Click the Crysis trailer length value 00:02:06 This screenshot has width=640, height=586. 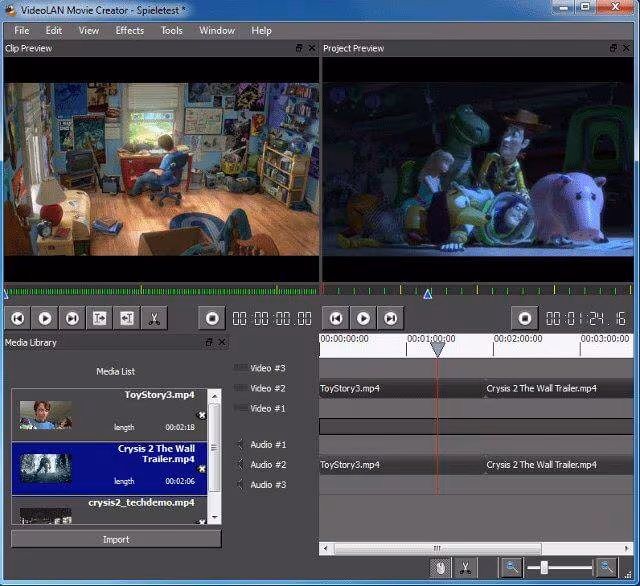180,481
